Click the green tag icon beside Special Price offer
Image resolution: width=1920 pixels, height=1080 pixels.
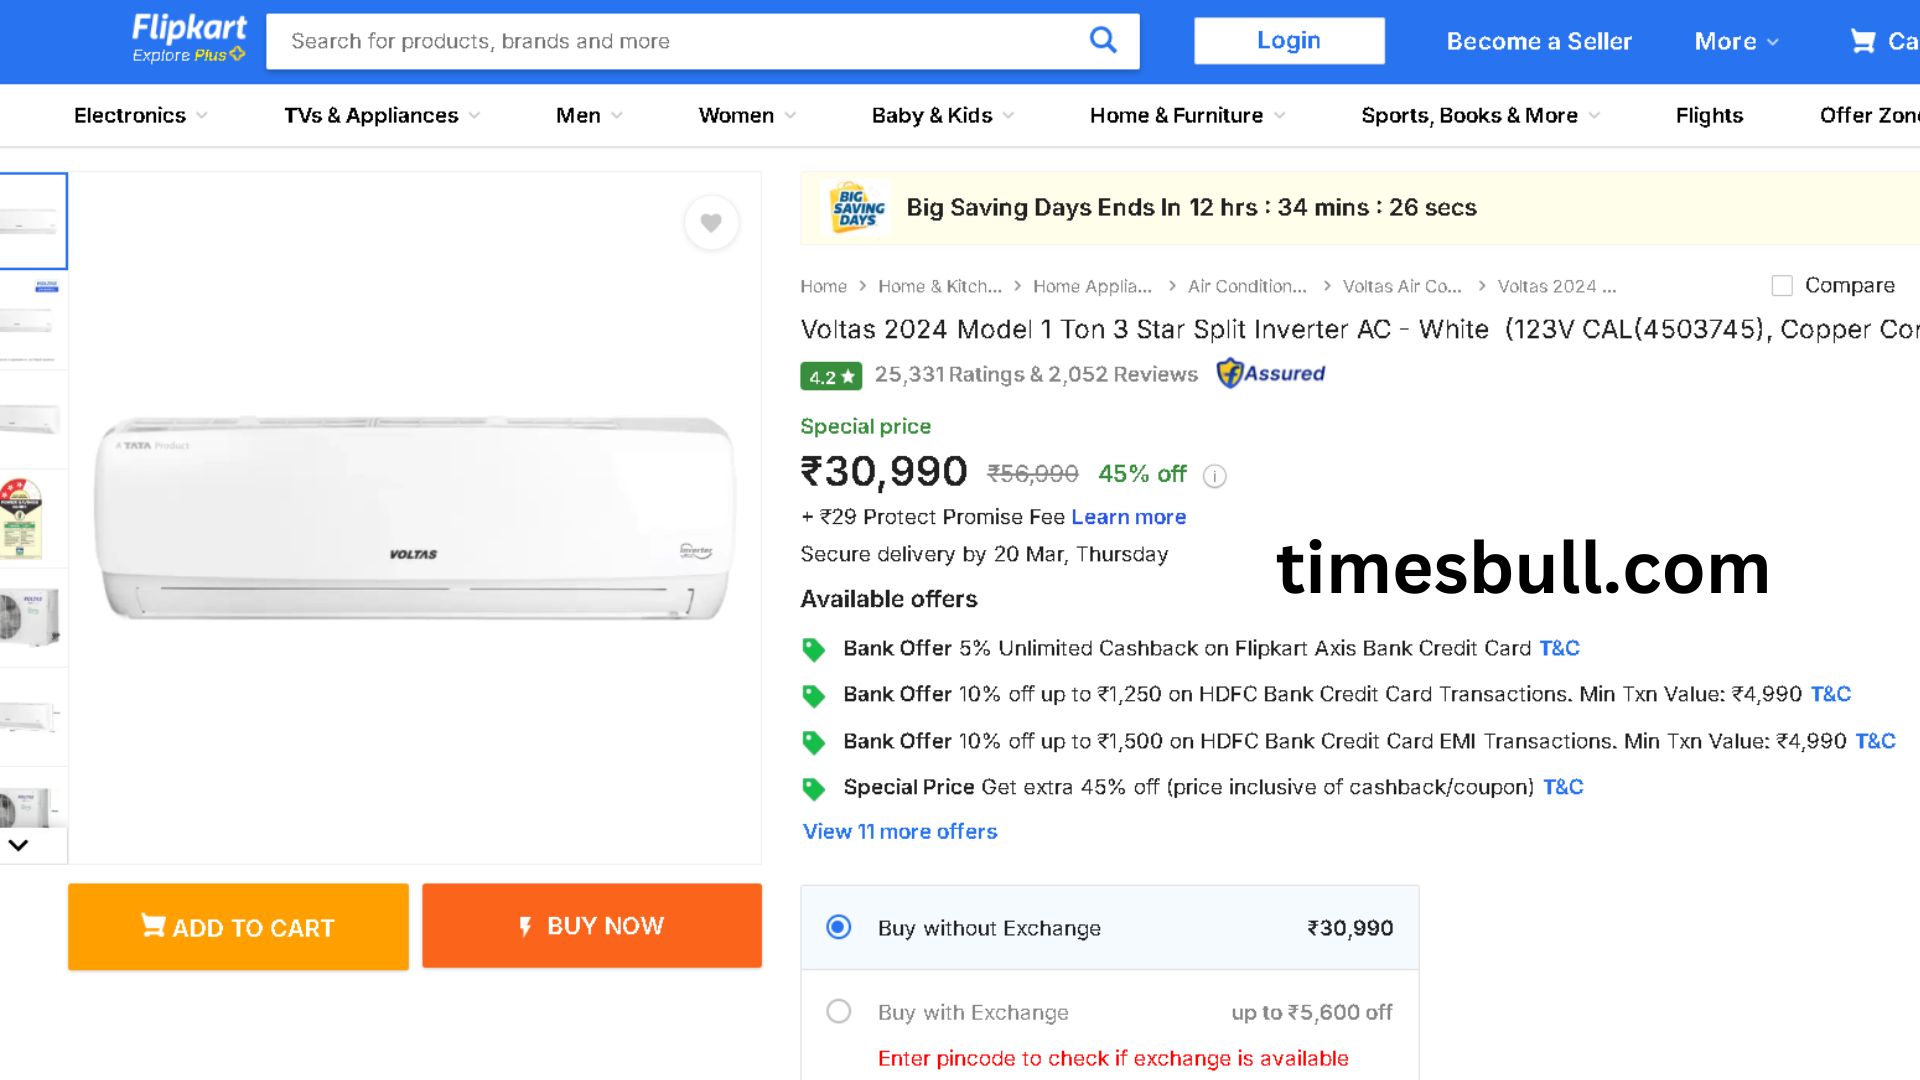pyautogui.click(x=814, y=789)
